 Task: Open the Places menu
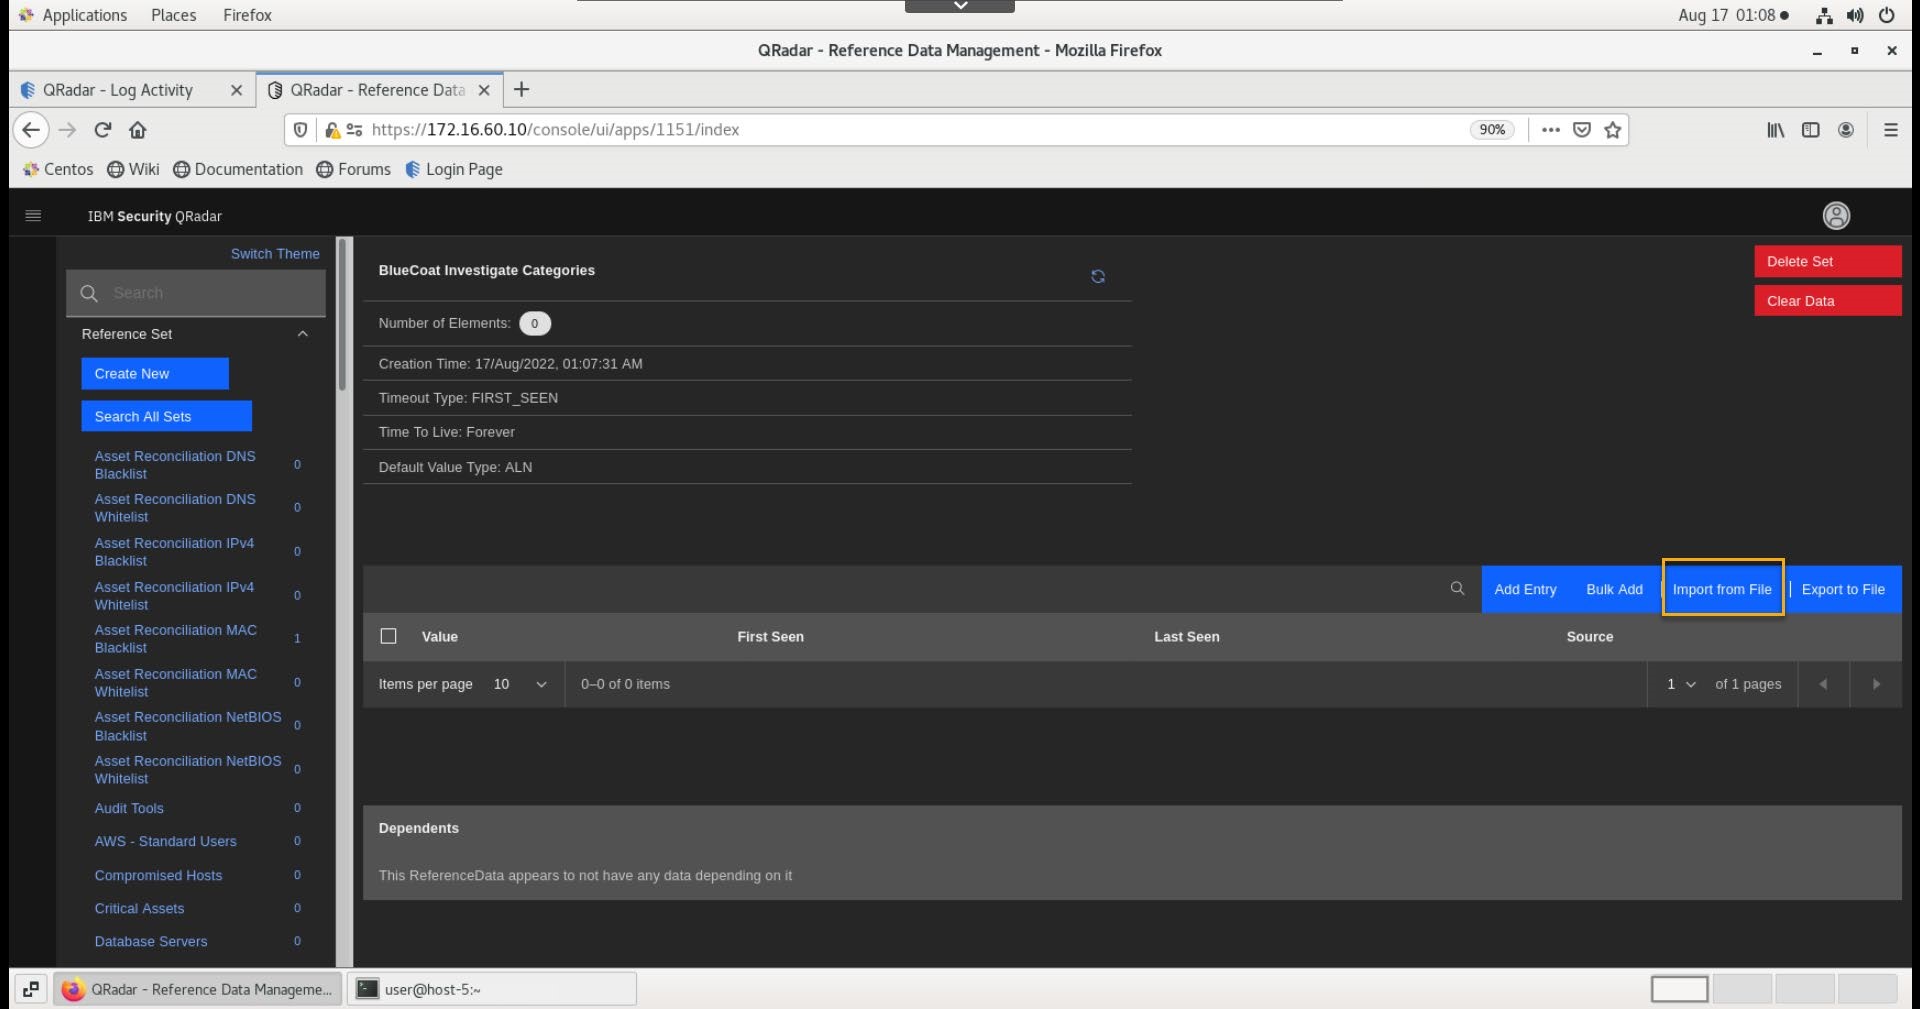tap(173, 15)
